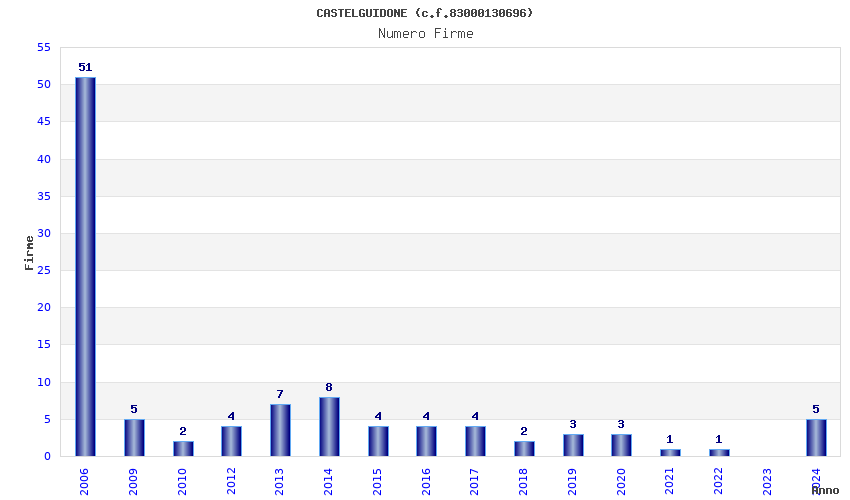The width and height of the screenshot is (850, 500).
Task: Click the x-axis label 2023
Action: [767, 482]
